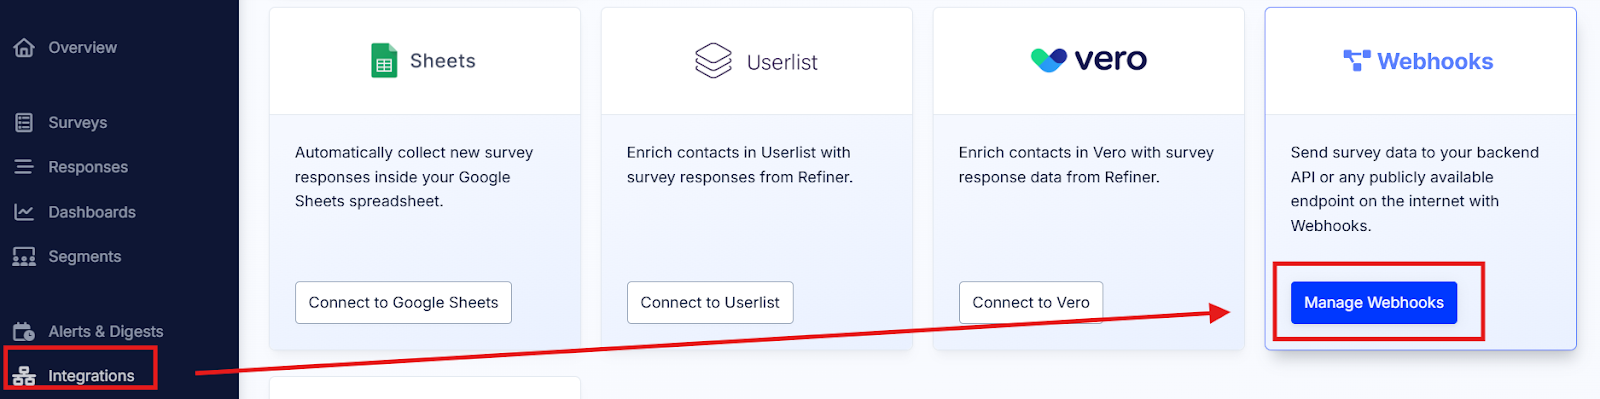Click the Webhooks nodes icon
This screenshot has width=1600, height=399.
(x=1356, y=61)
